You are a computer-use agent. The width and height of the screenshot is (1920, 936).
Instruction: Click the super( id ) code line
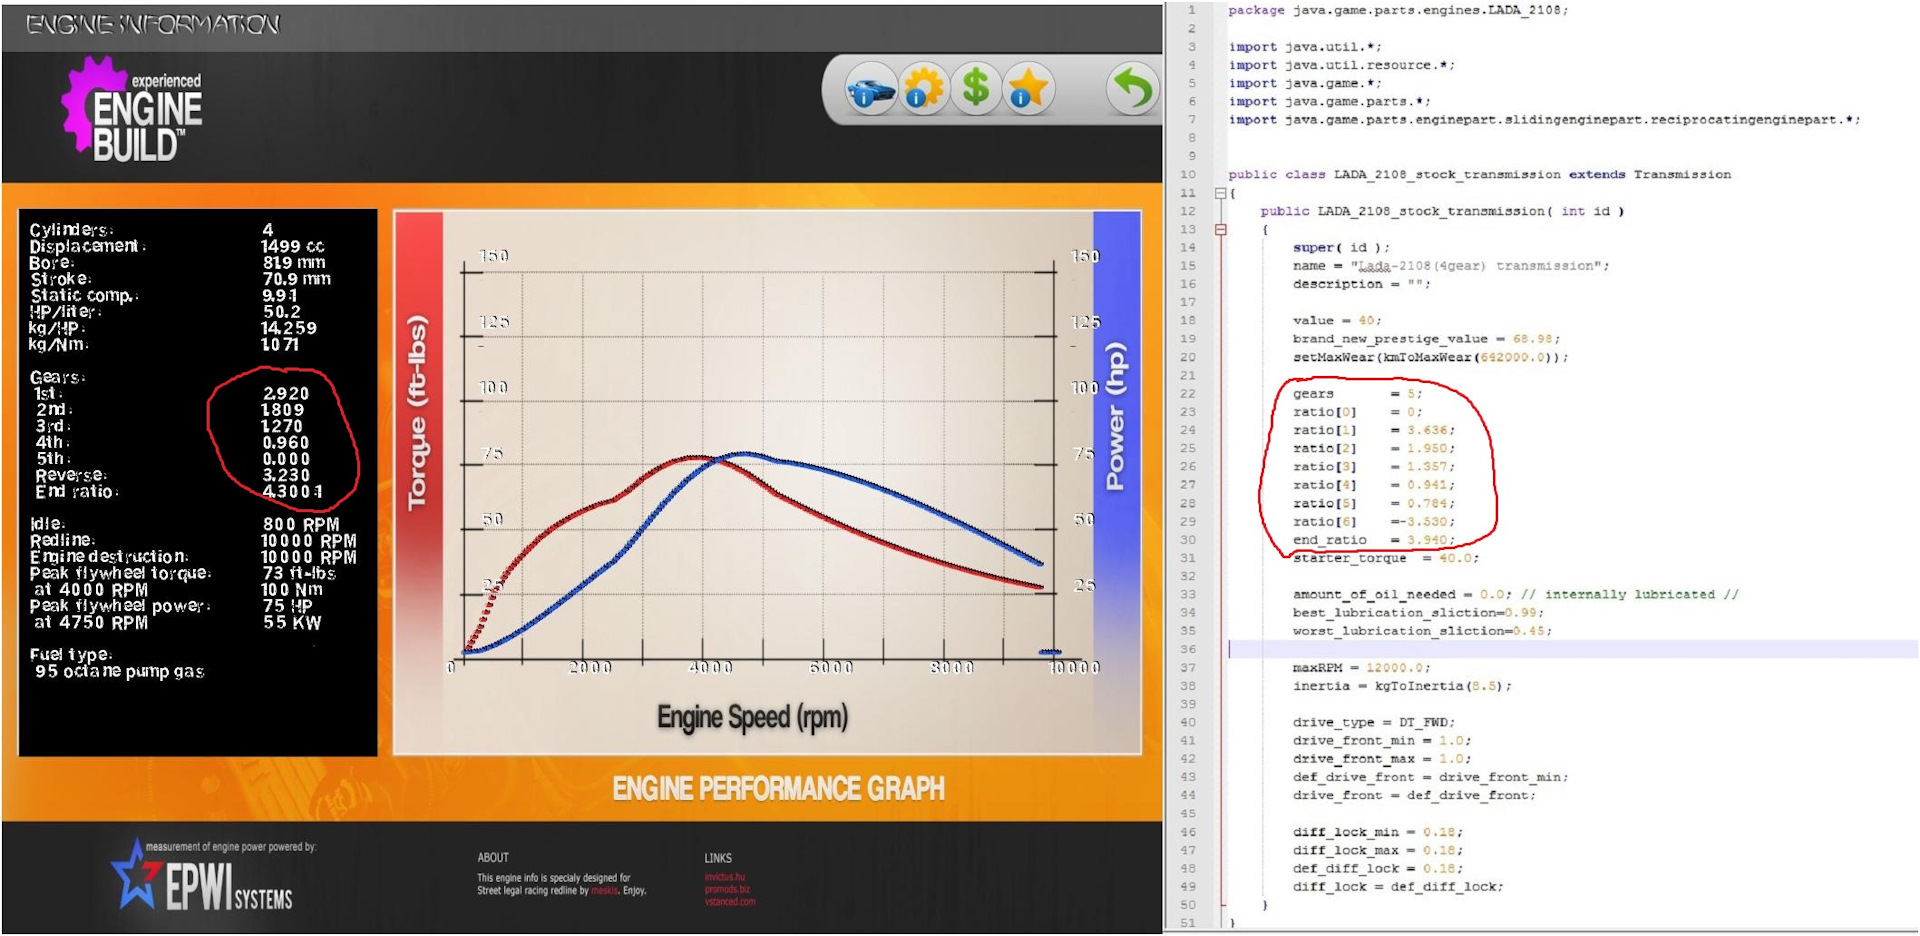(x=1341, y=248)
